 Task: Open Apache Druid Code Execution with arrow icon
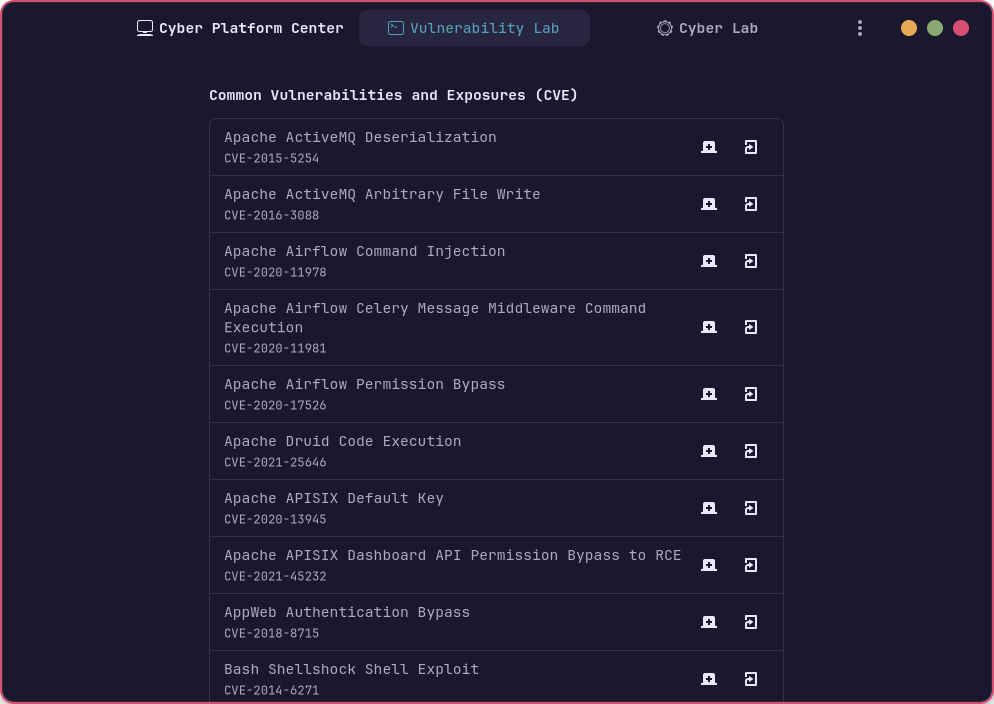[x=751, y=451]
